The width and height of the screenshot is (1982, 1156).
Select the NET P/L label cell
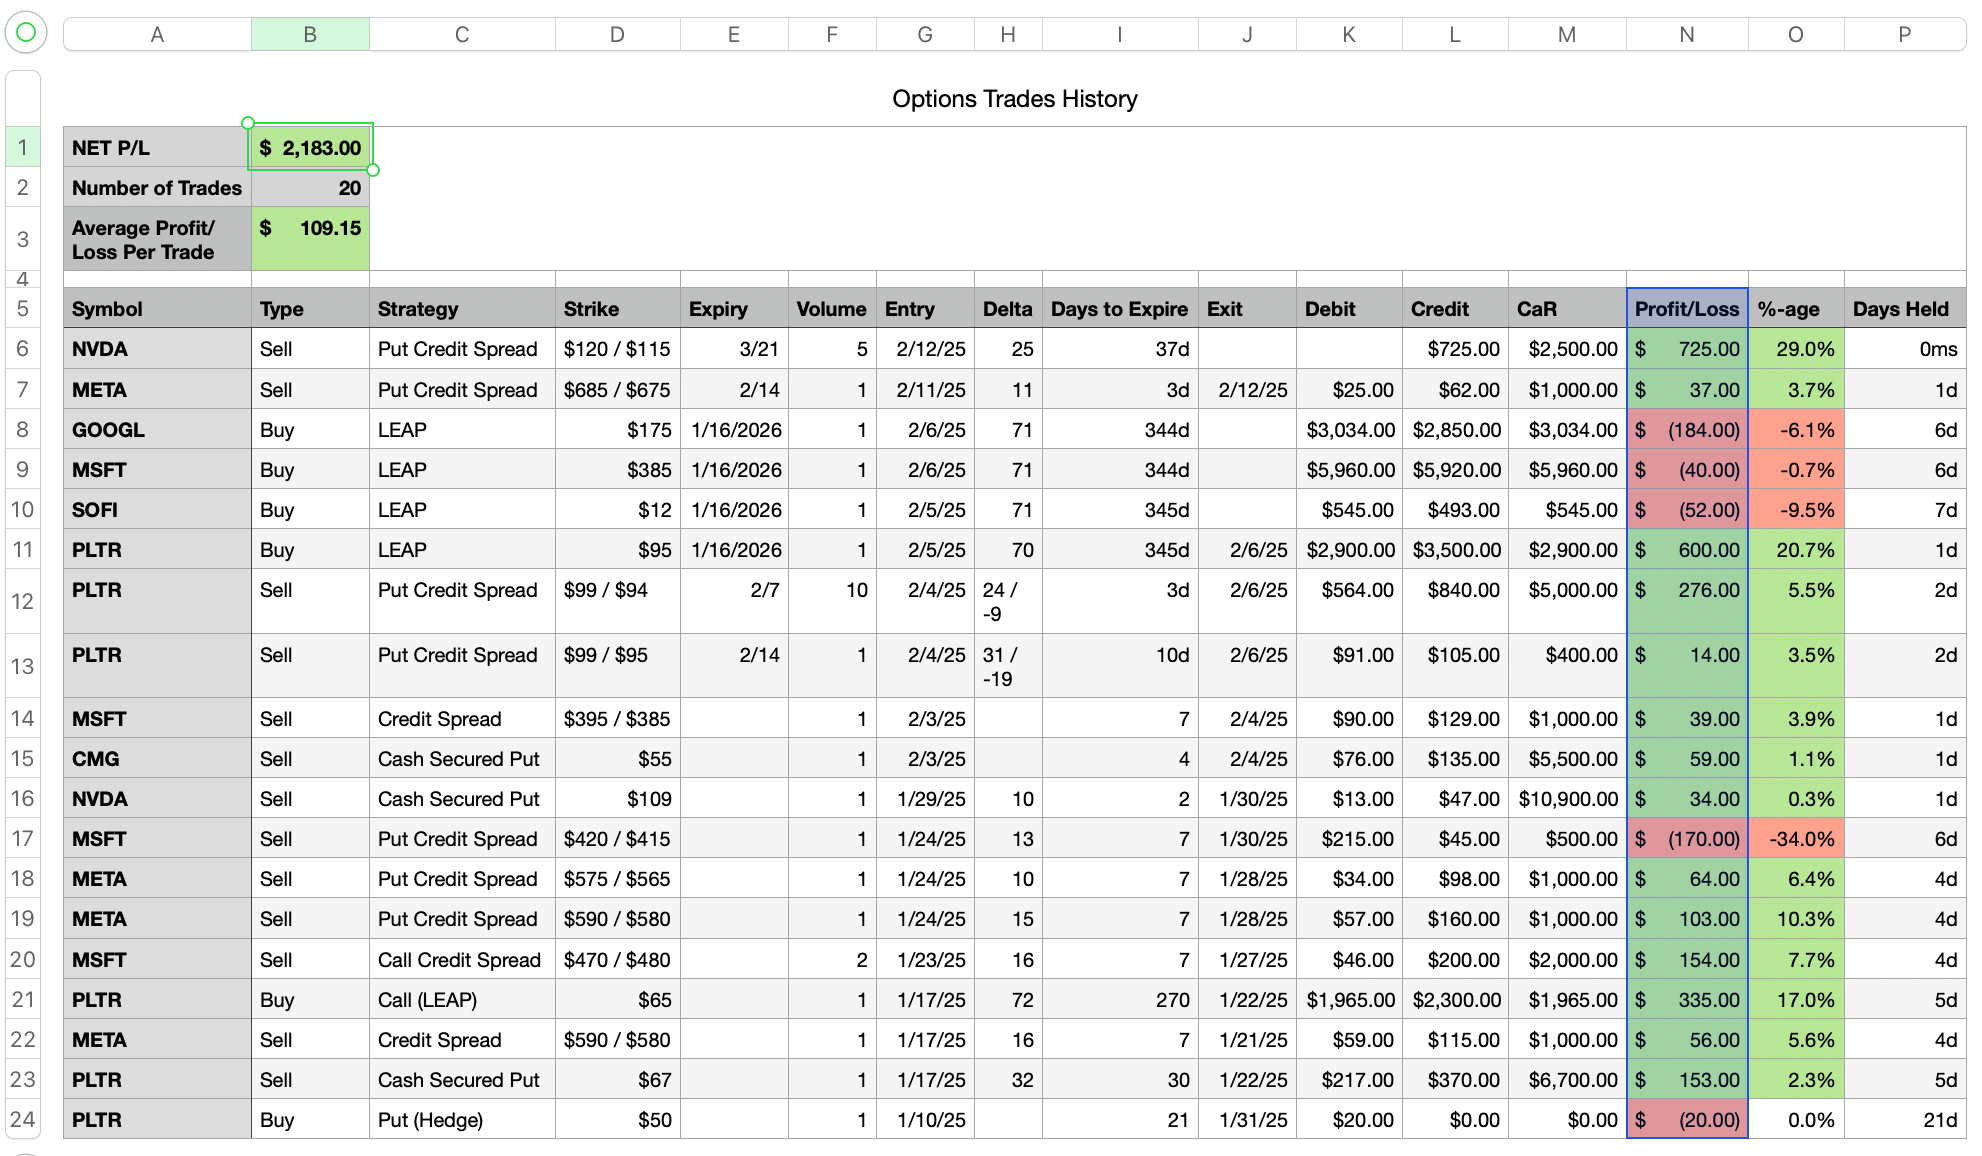coord(157,147)
